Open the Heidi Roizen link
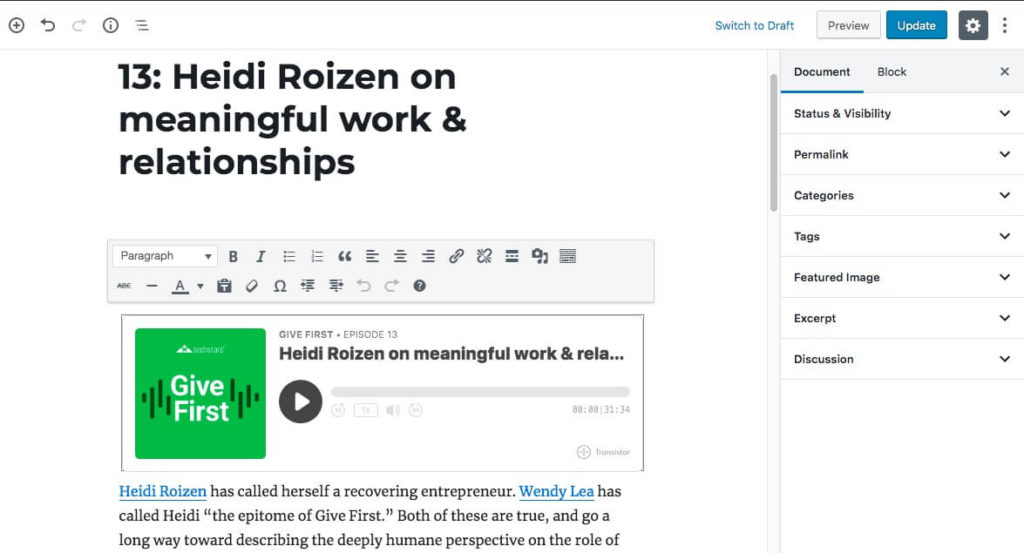 [163, 491]
